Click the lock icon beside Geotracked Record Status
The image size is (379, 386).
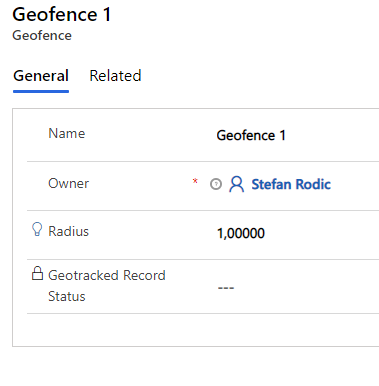[37, 273]
